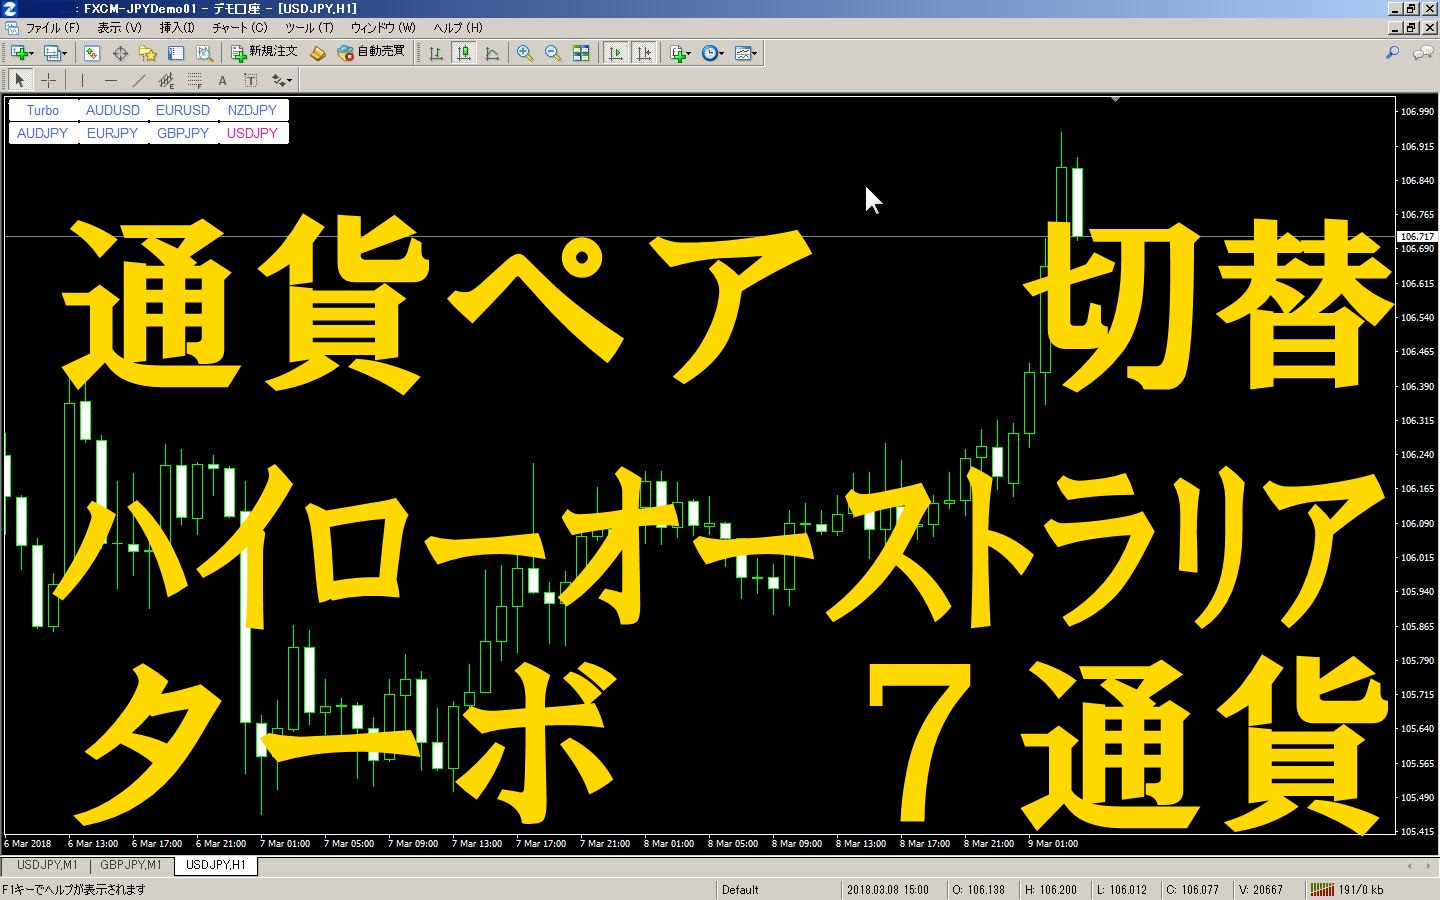
Task: Switch chart to AUDUSD pair
Action: 113,110
